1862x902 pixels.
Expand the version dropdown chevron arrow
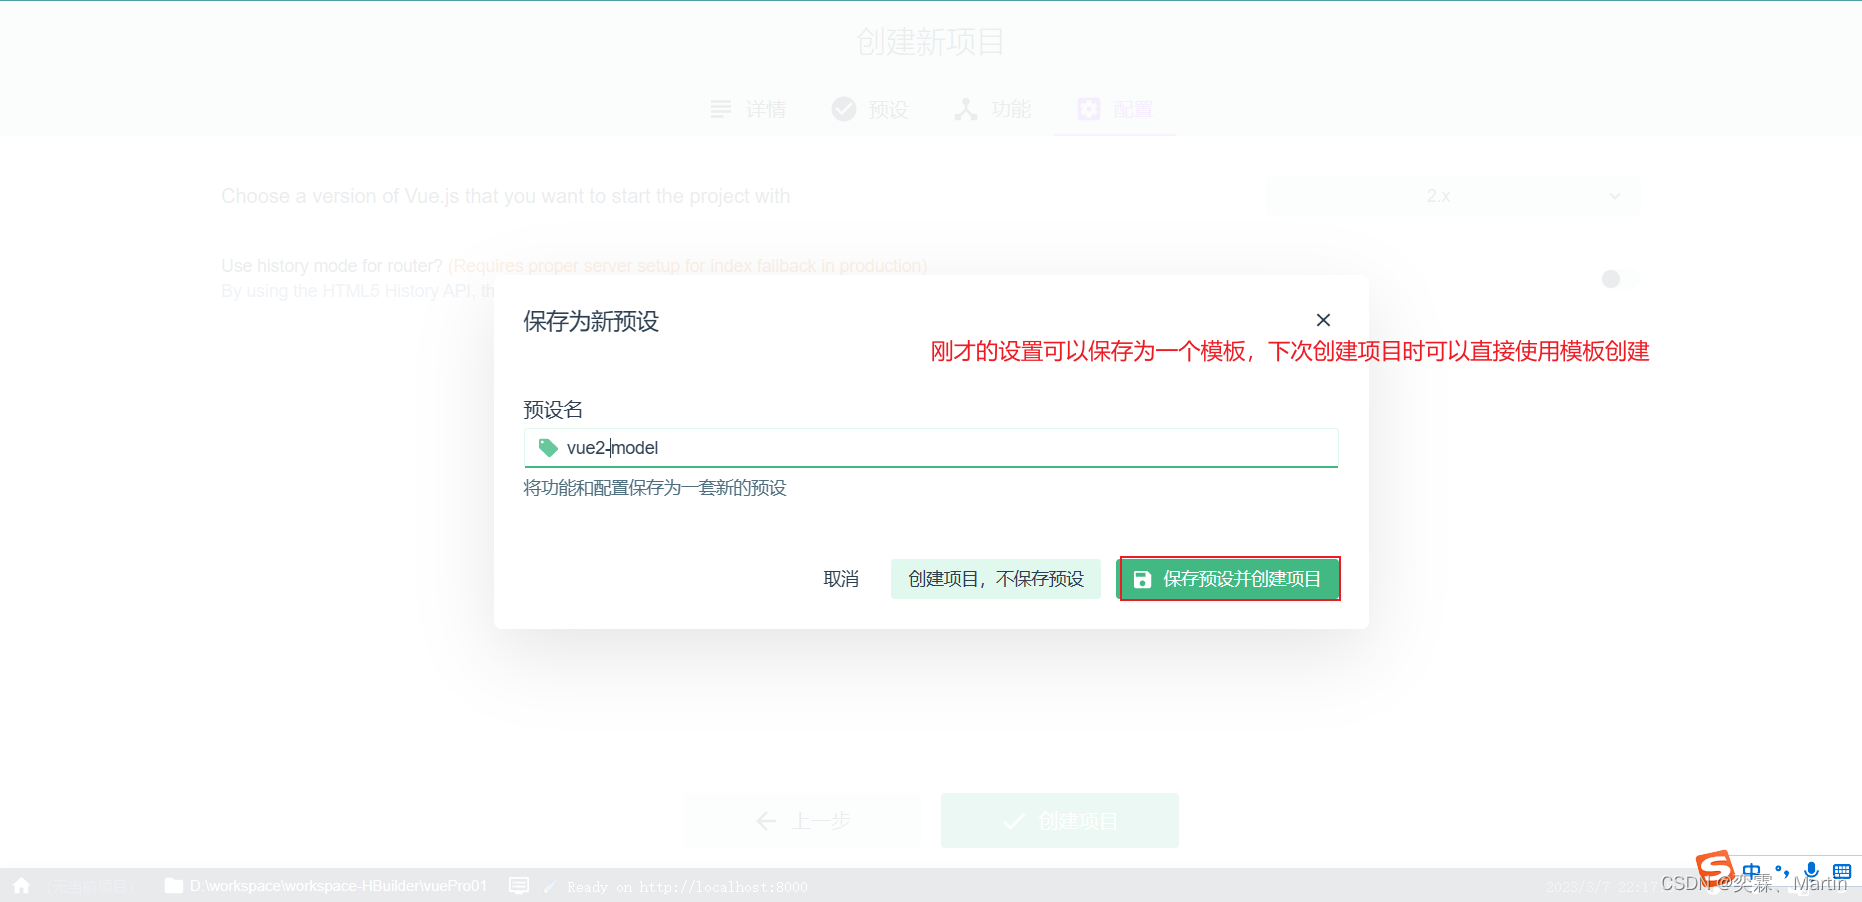[x=1615, y=196]
